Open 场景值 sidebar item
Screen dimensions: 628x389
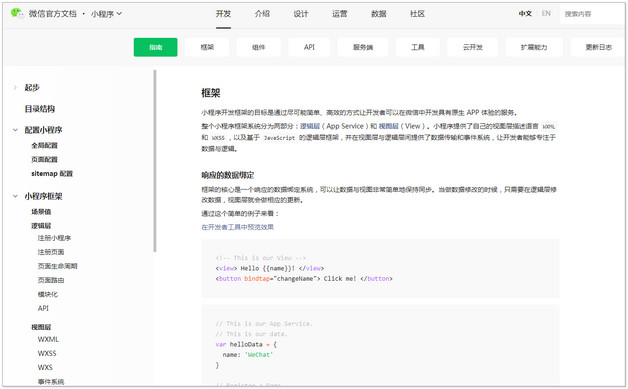coord(41,212)
